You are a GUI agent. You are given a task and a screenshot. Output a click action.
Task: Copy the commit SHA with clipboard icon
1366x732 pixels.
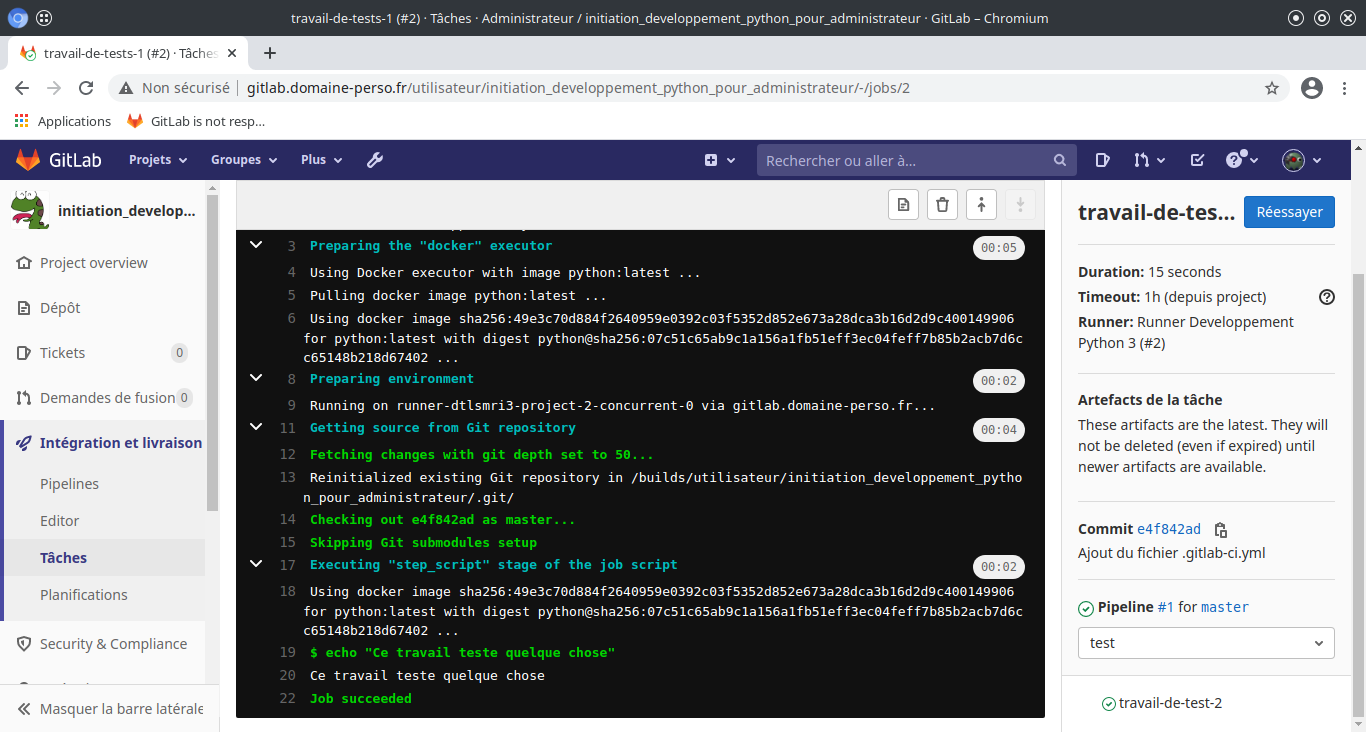pos(1220,530)
